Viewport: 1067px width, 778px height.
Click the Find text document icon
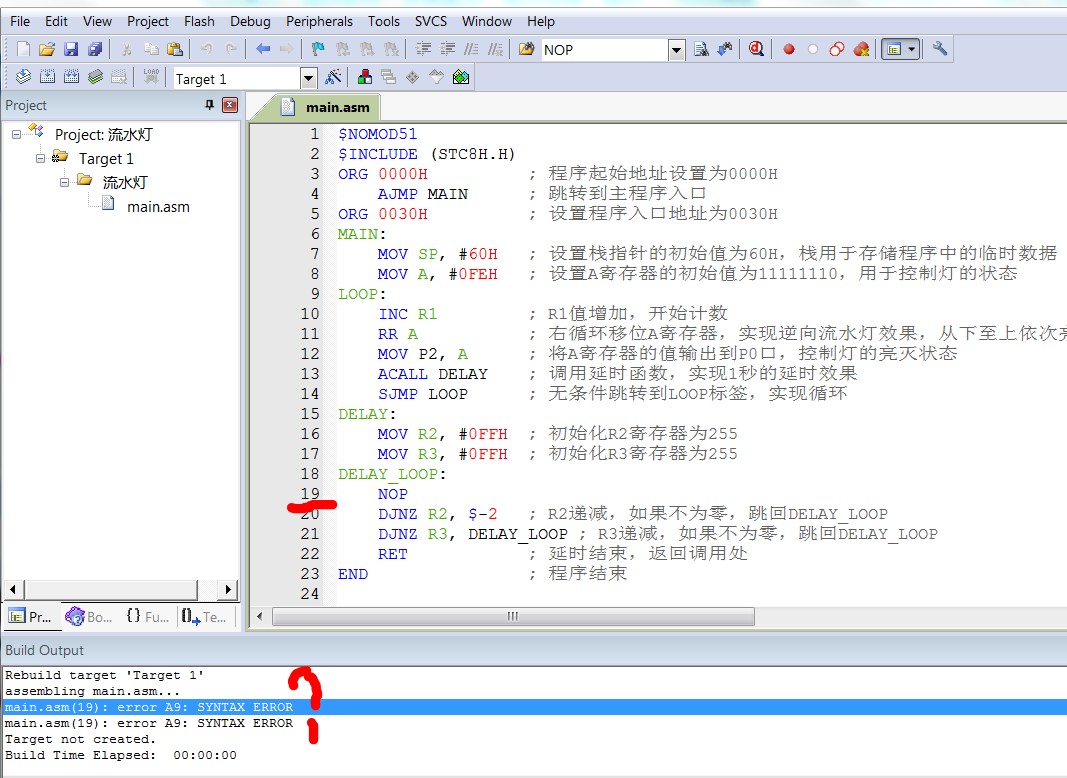(x=702, y=49)
